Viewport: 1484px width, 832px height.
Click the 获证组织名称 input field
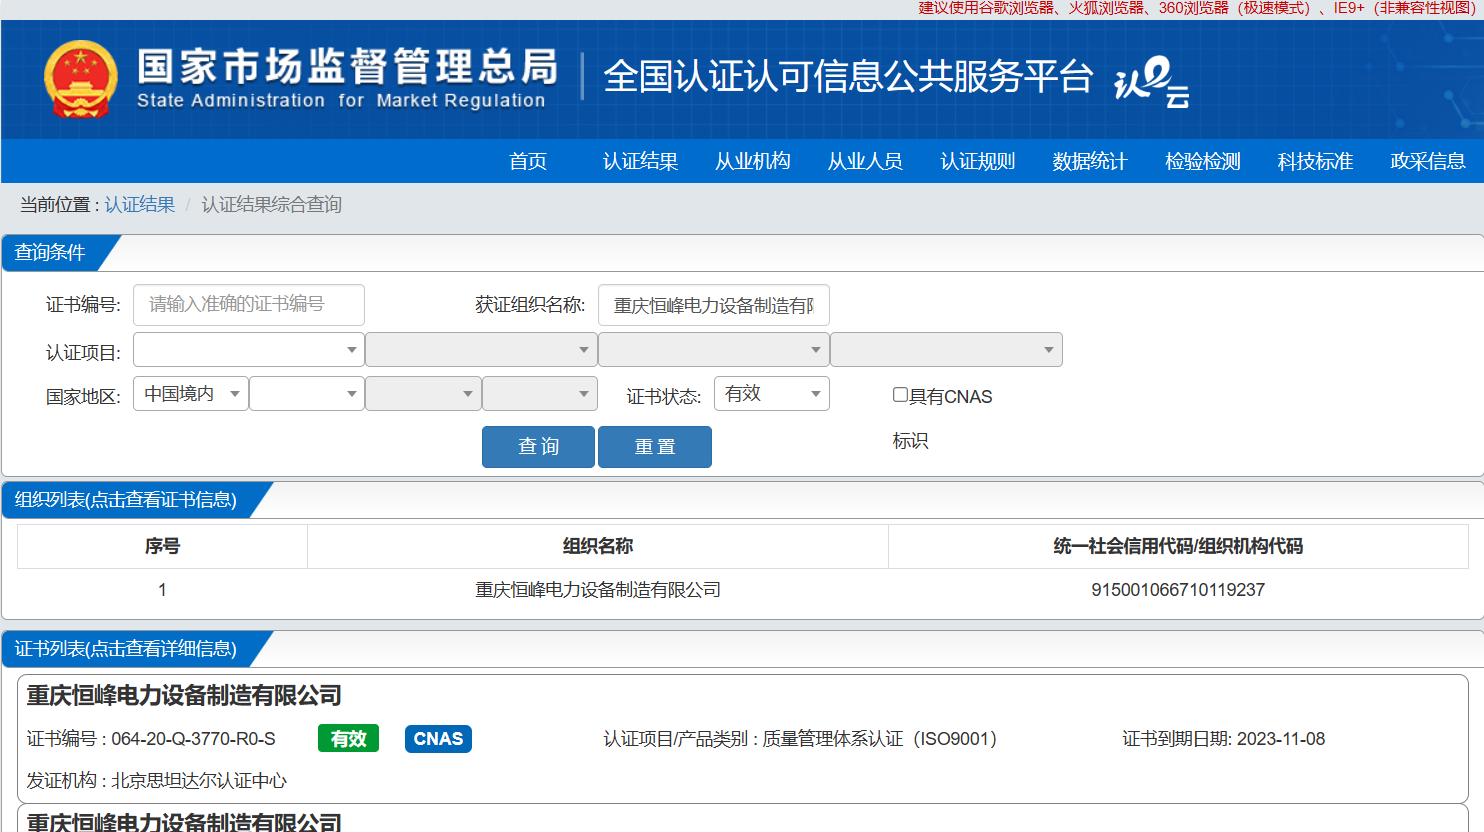point(714,305)
